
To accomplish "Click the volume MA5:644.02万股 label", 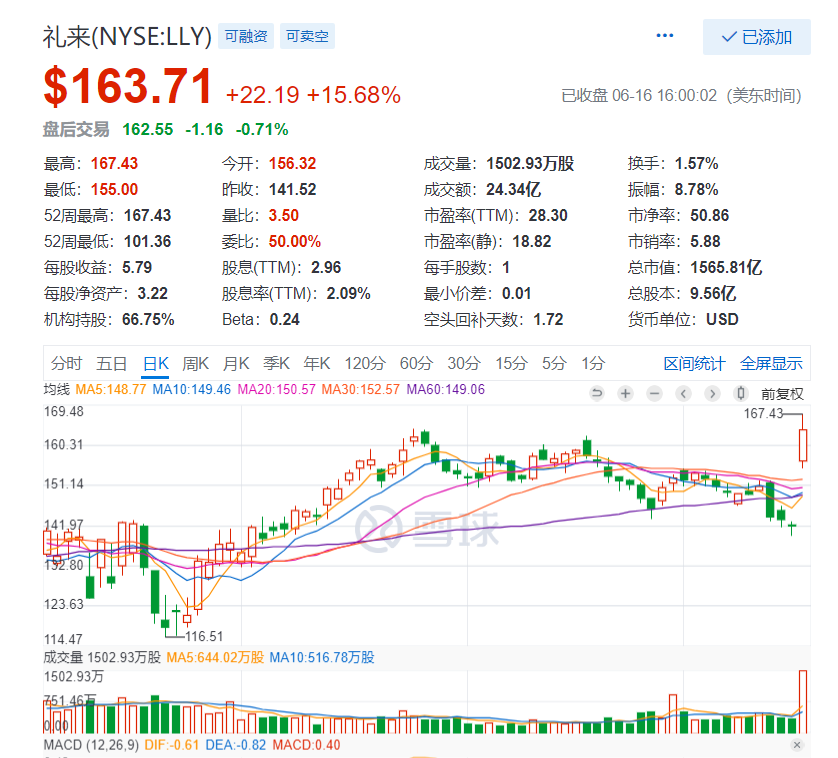I will [215, 657].
